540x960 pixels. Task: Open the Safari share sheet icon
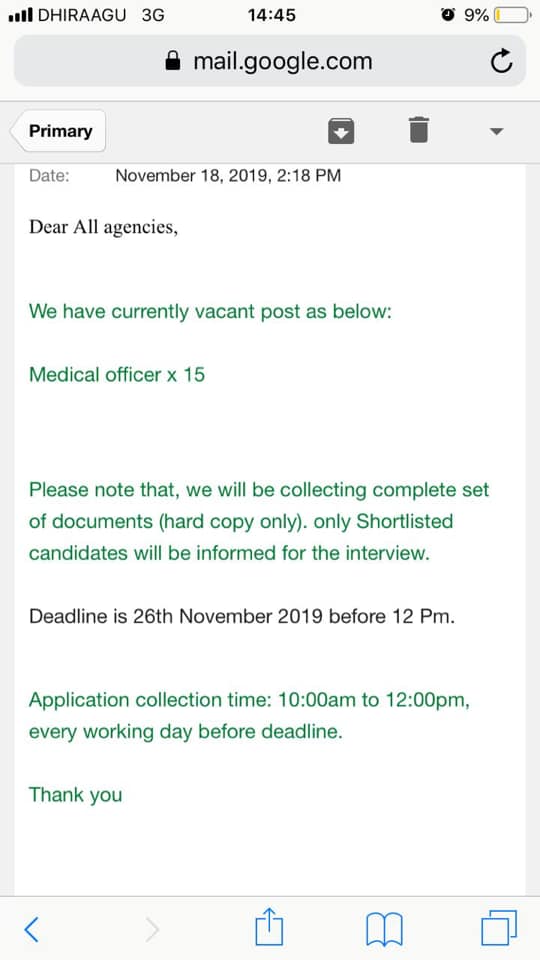(269, 927)
